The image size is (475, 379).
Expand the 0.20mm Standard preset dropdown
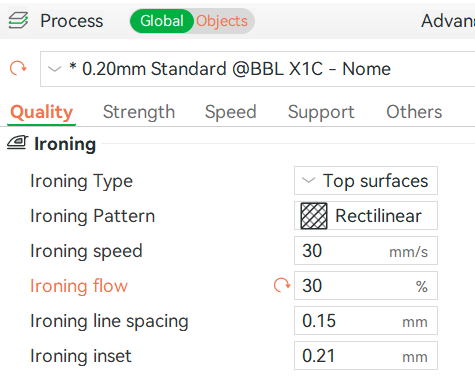click(257, 69)
